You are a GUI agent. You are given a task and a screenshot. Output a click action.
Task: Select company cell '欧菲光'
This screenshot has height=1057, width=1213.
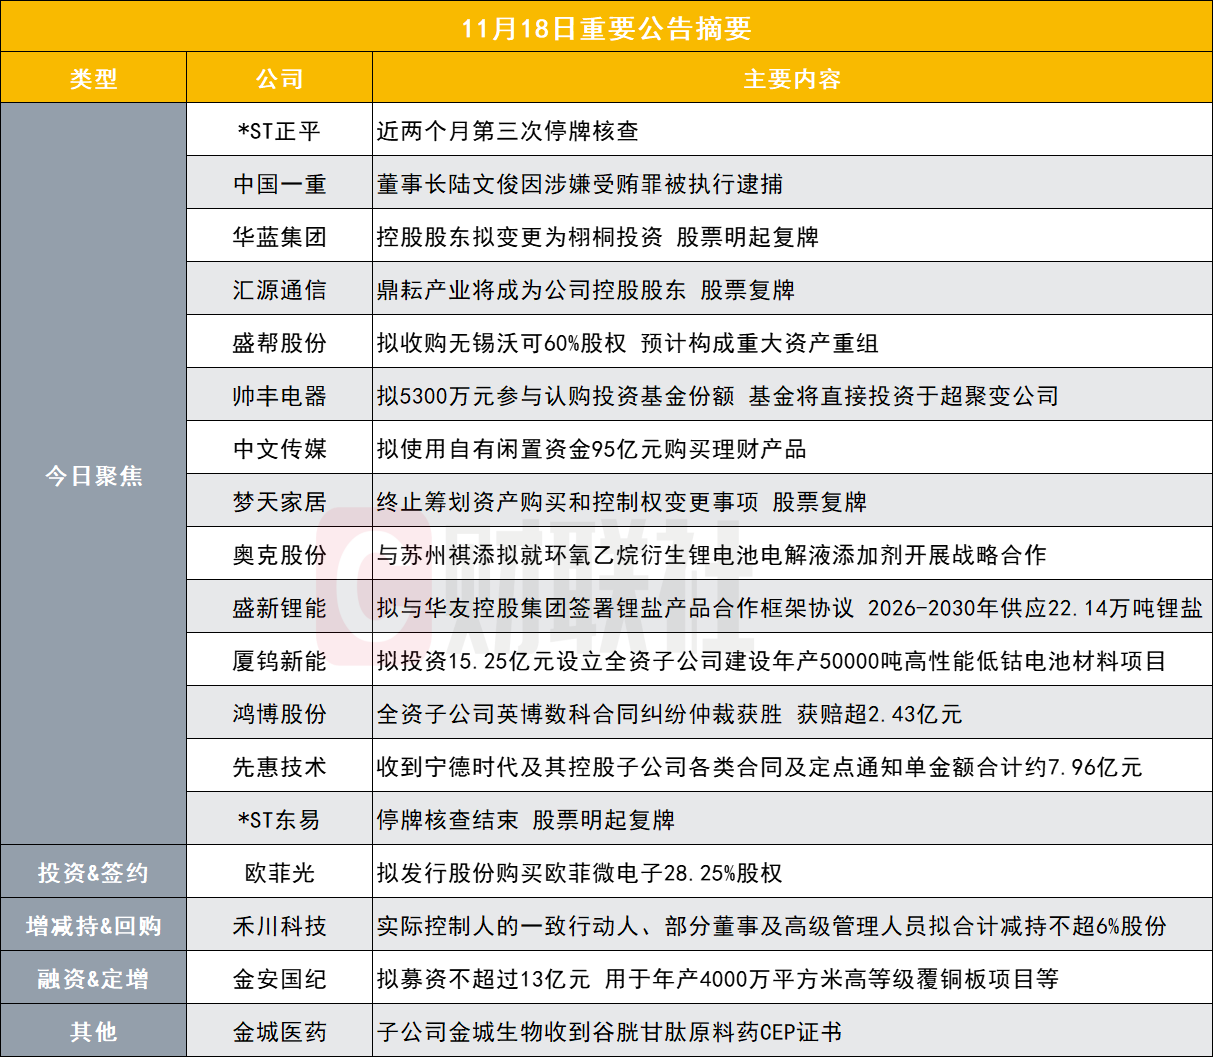point(279,873)
